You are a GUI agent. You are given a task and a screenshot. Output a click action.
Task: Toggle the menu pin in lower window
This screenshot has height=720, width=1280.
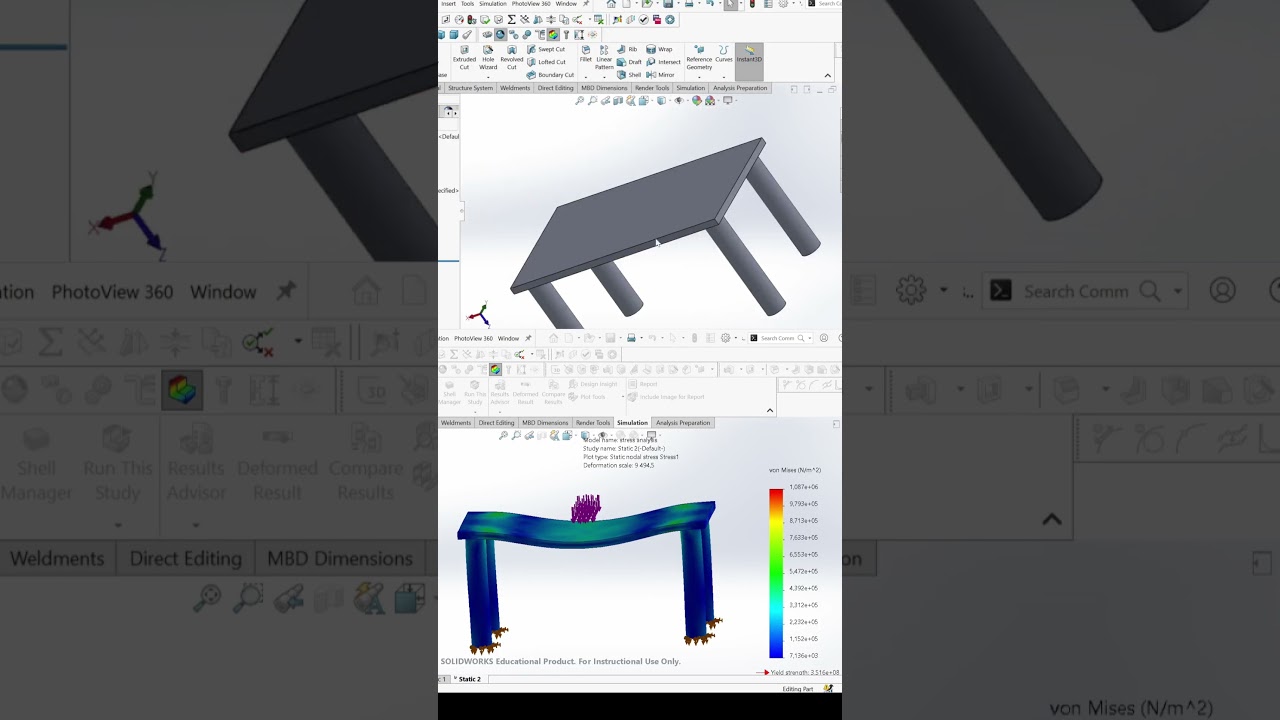[528, 338]
